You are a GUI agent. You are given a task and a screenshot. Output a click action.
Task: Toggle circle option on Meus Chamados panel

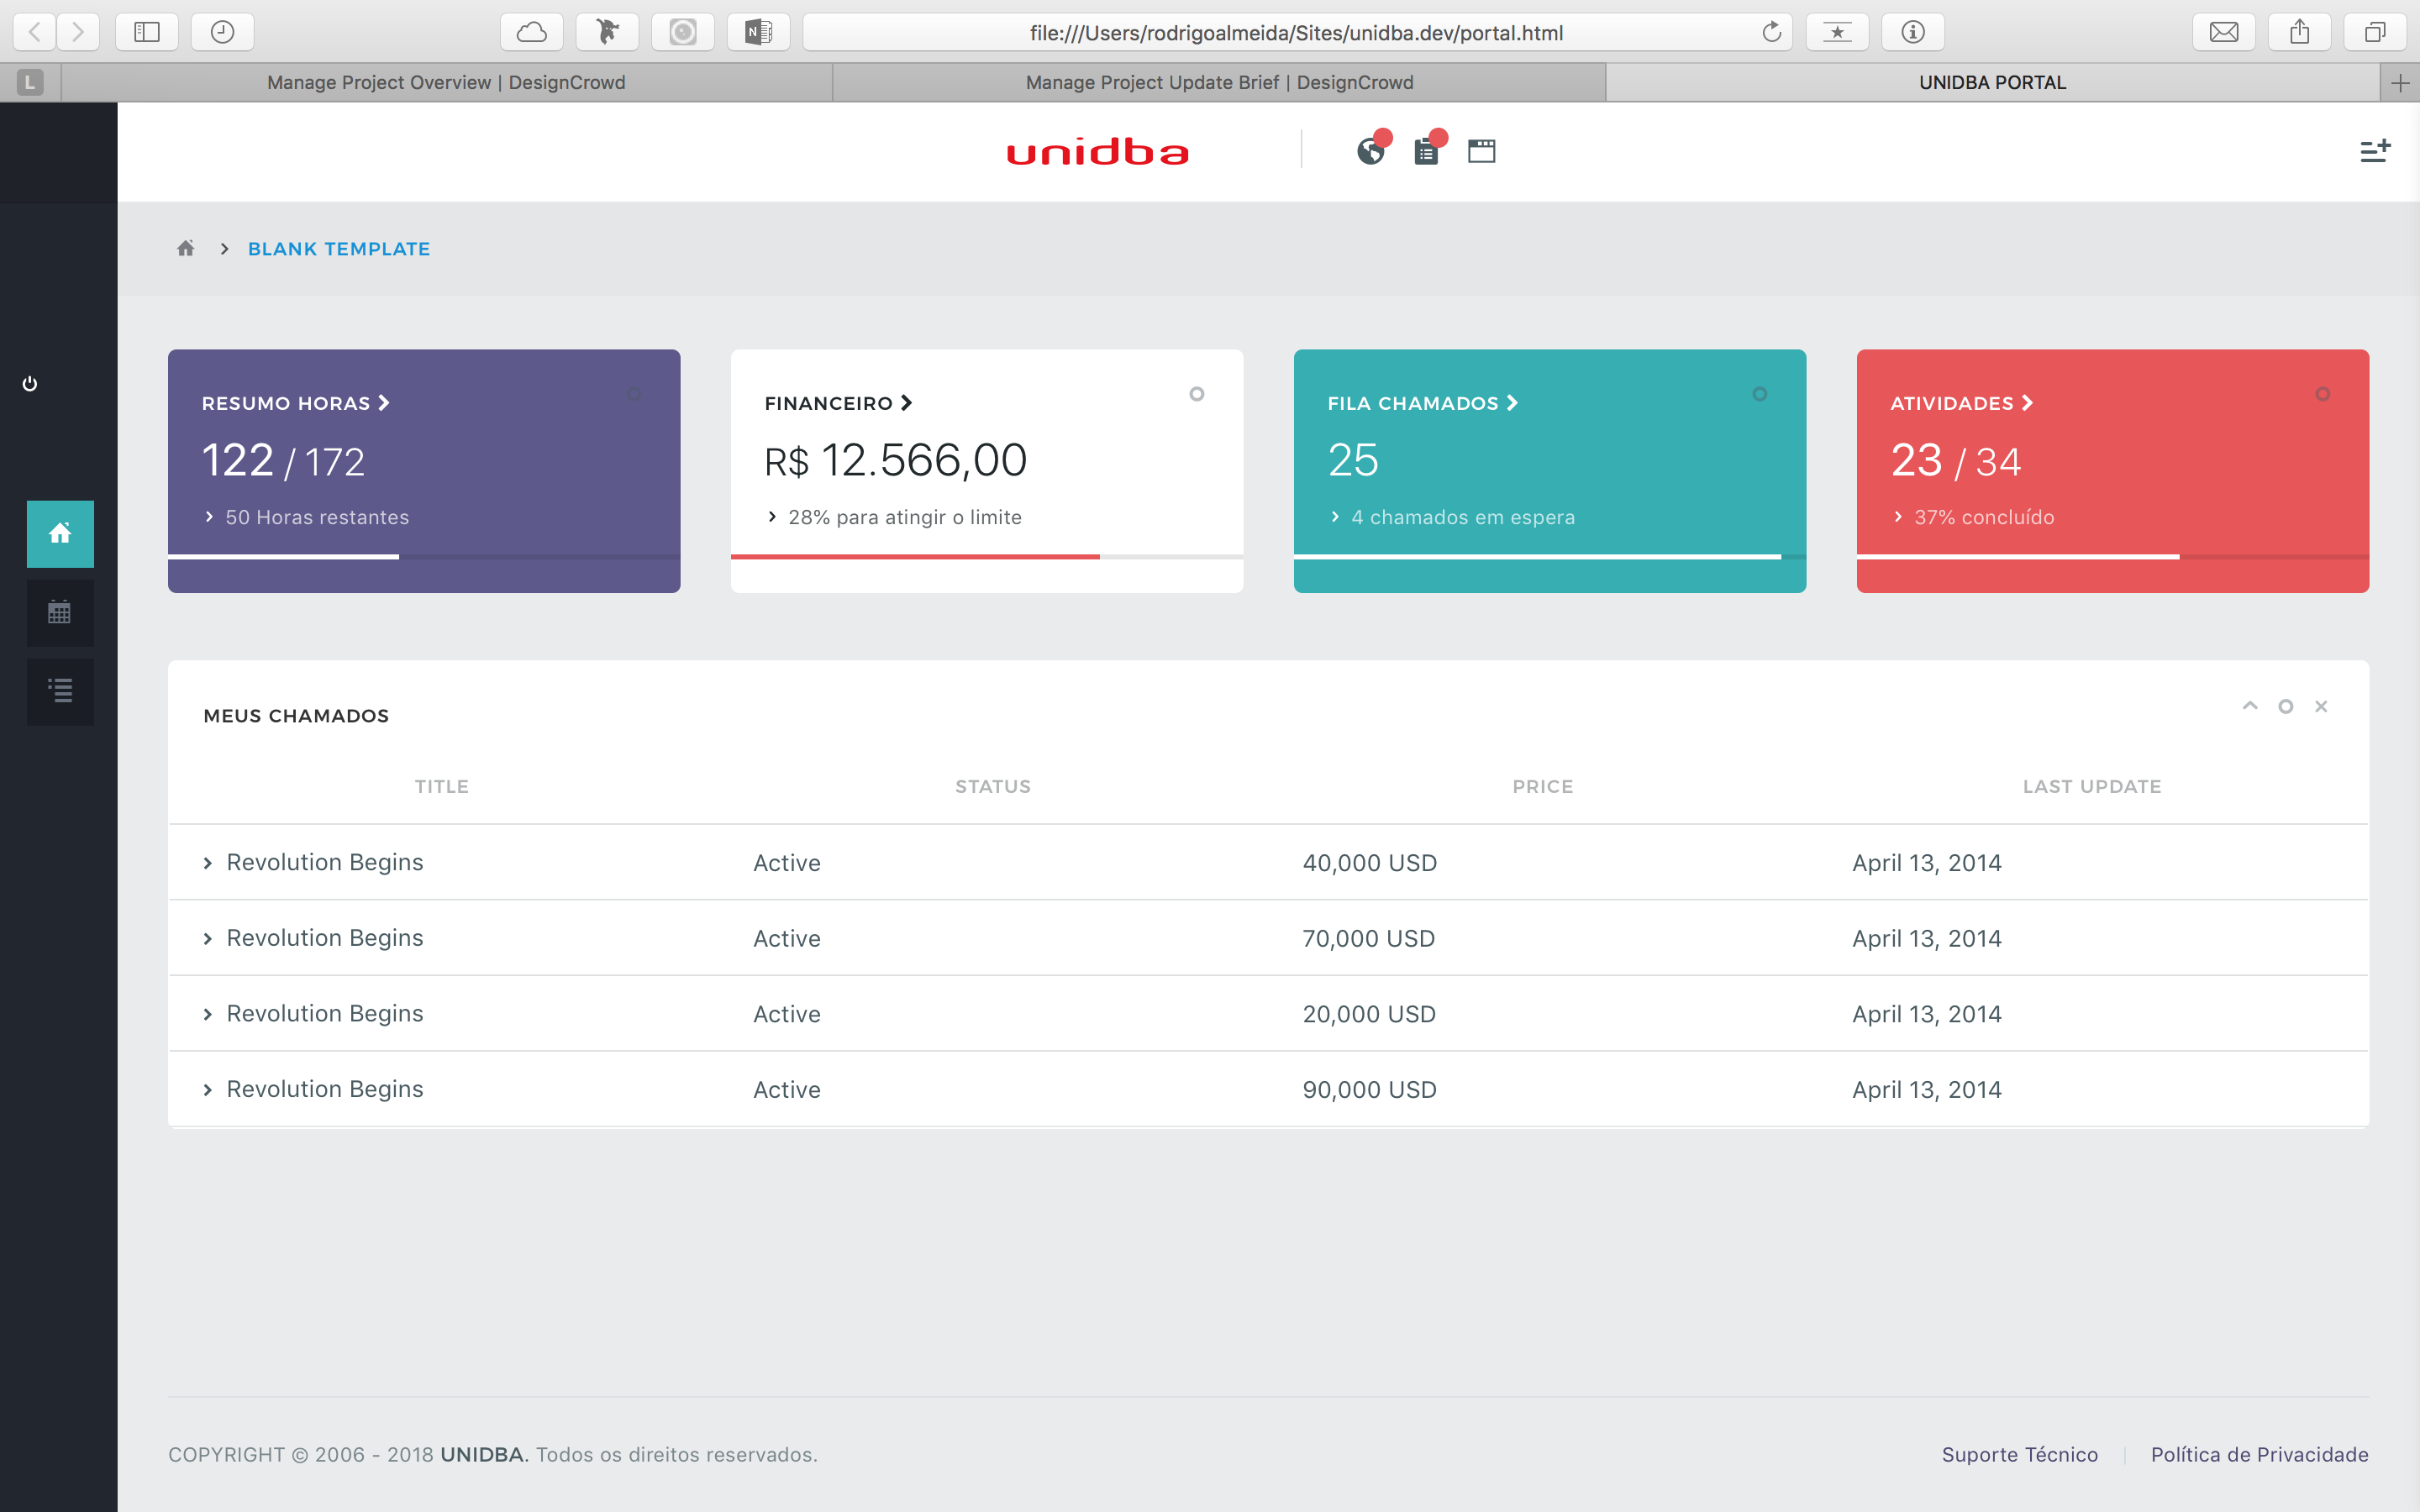coord(2286,707)
